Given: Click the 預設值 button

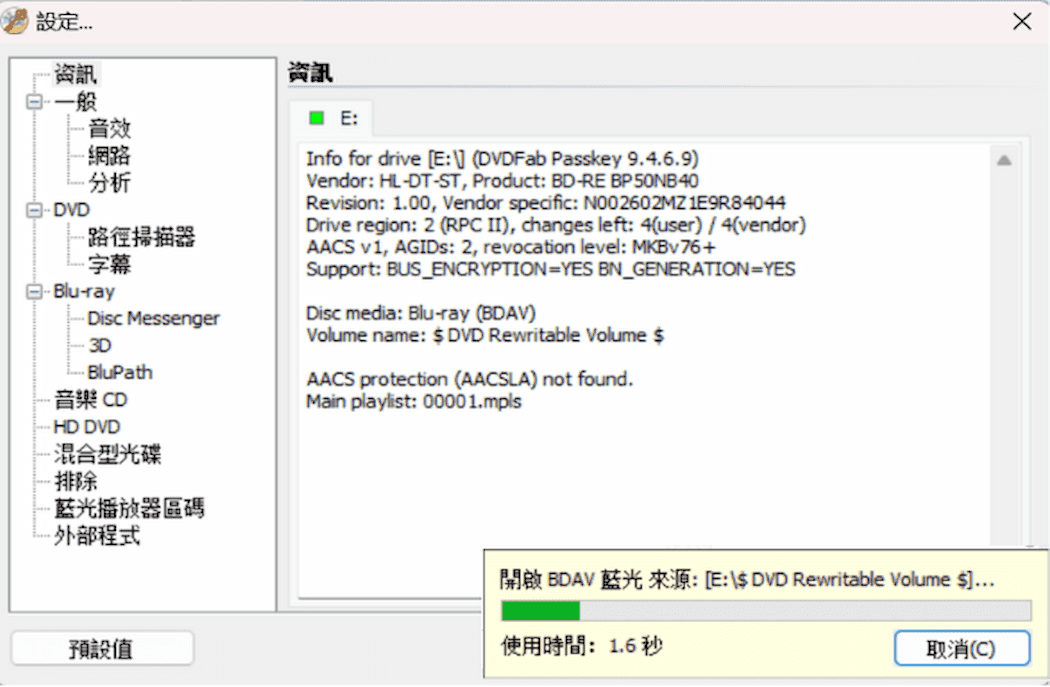Looking at the screenshot, I should pyautogui.click(x=102, y=648).
